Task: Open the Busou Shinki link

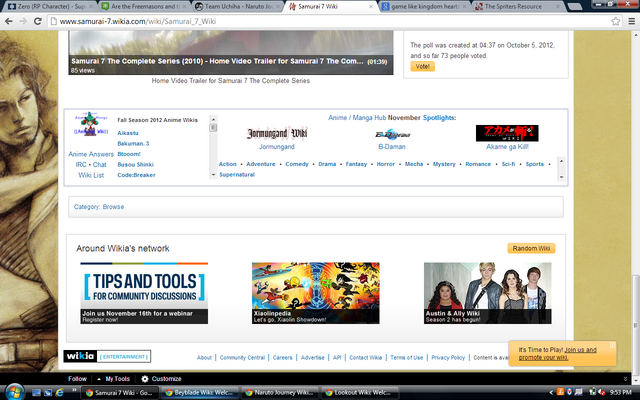Action: click(136, 164)
